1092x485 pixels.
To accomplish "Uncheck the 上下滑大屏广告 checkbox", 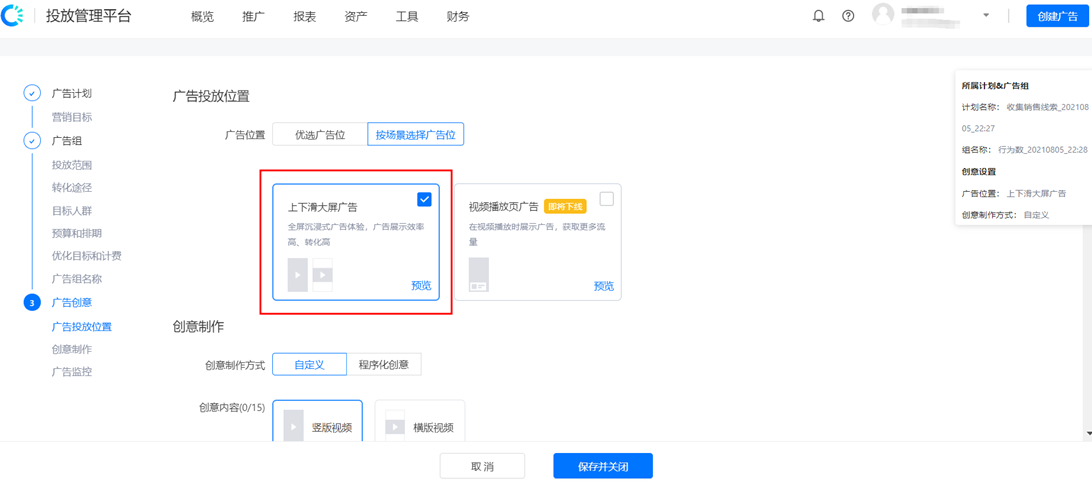I will pyautogui.click(x=425, y=199).
